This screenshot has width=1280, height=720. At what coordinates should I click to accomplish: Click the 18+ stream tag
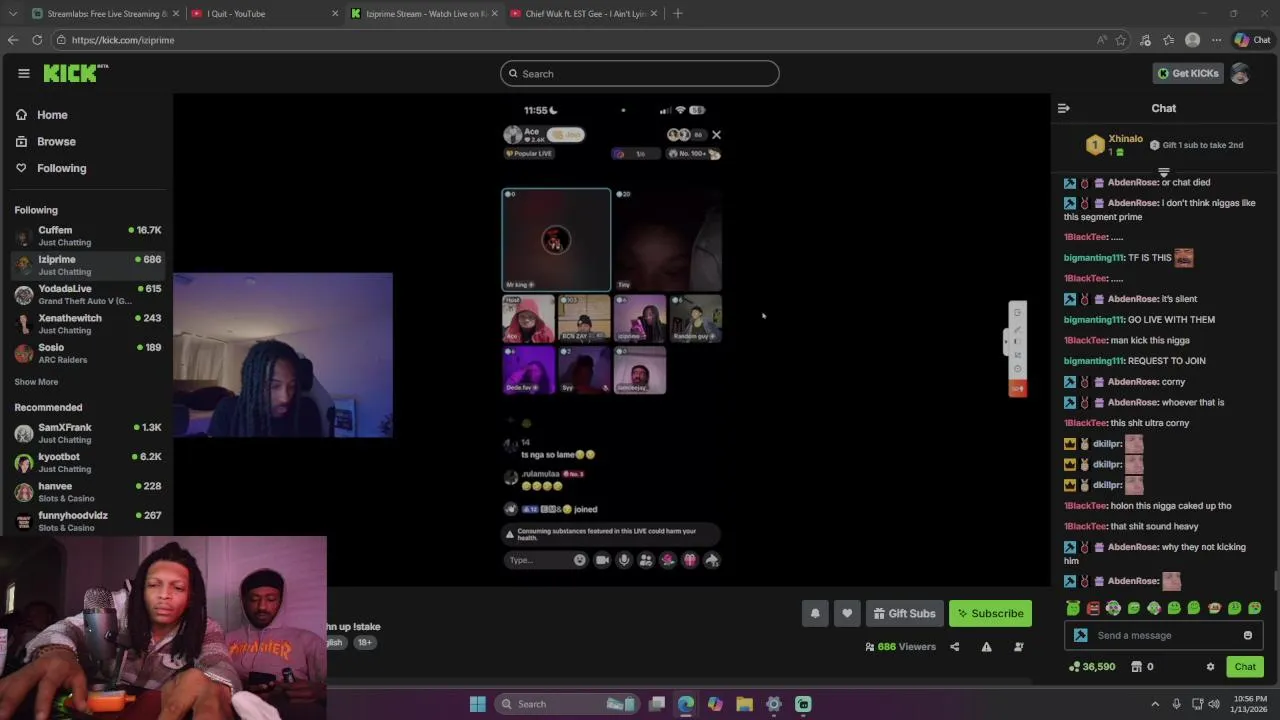pyautogui.click(x=365, y=642)
